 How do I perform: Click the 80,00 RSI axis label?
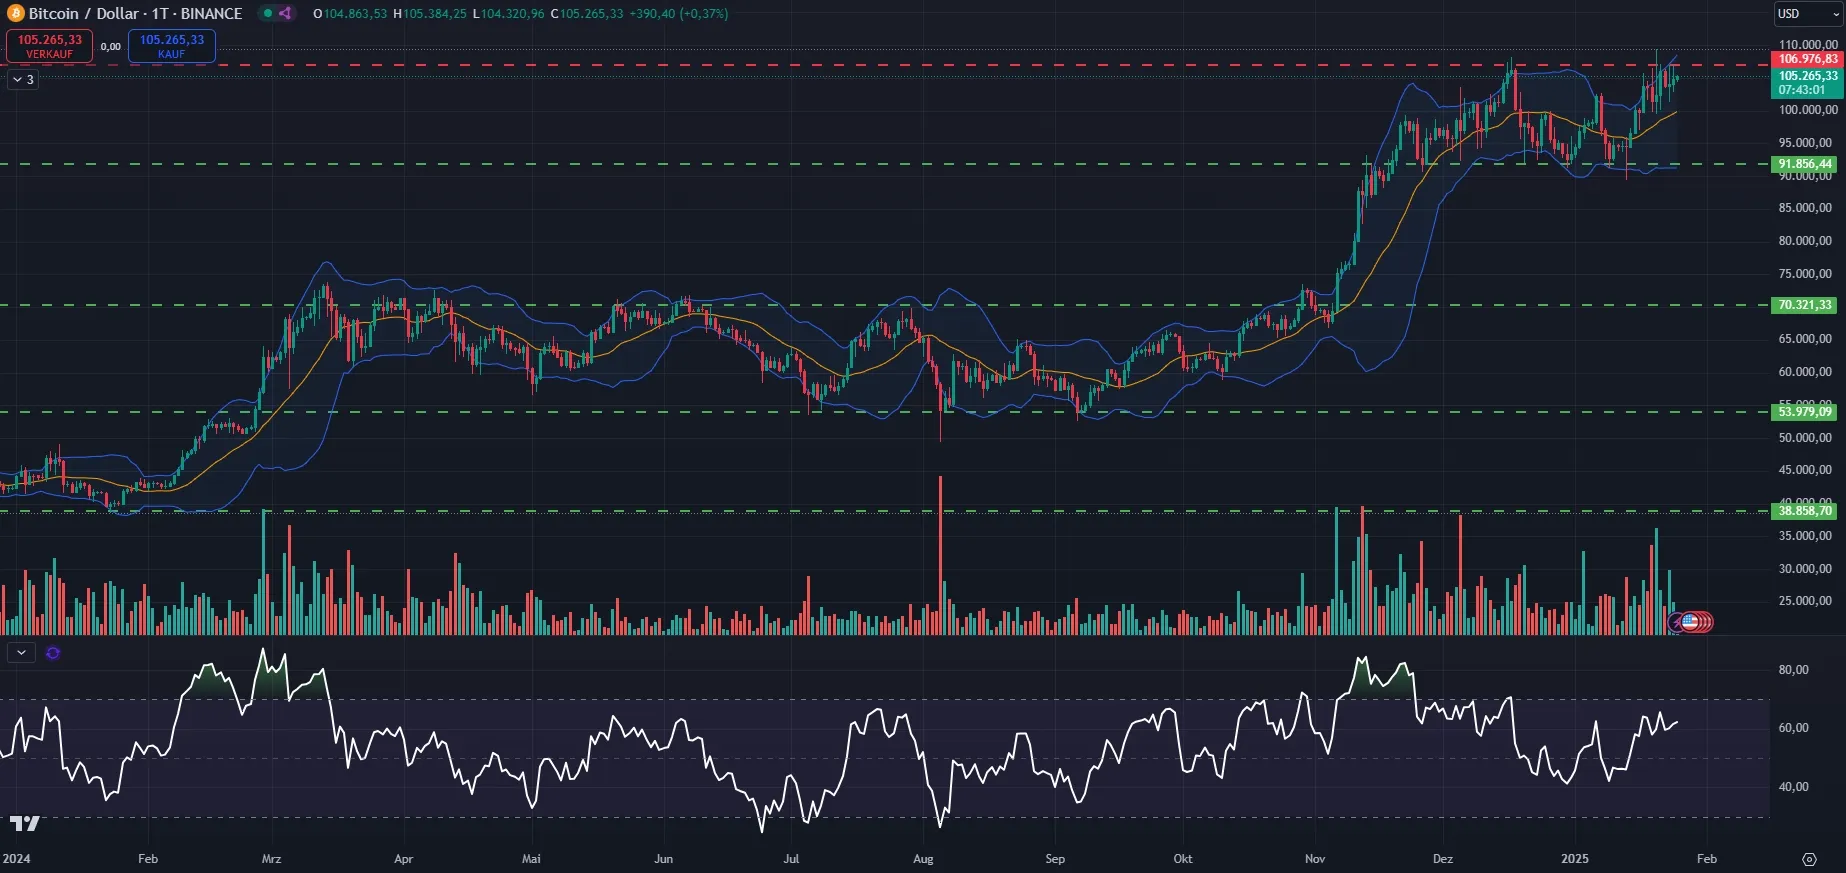(1793, 669)
